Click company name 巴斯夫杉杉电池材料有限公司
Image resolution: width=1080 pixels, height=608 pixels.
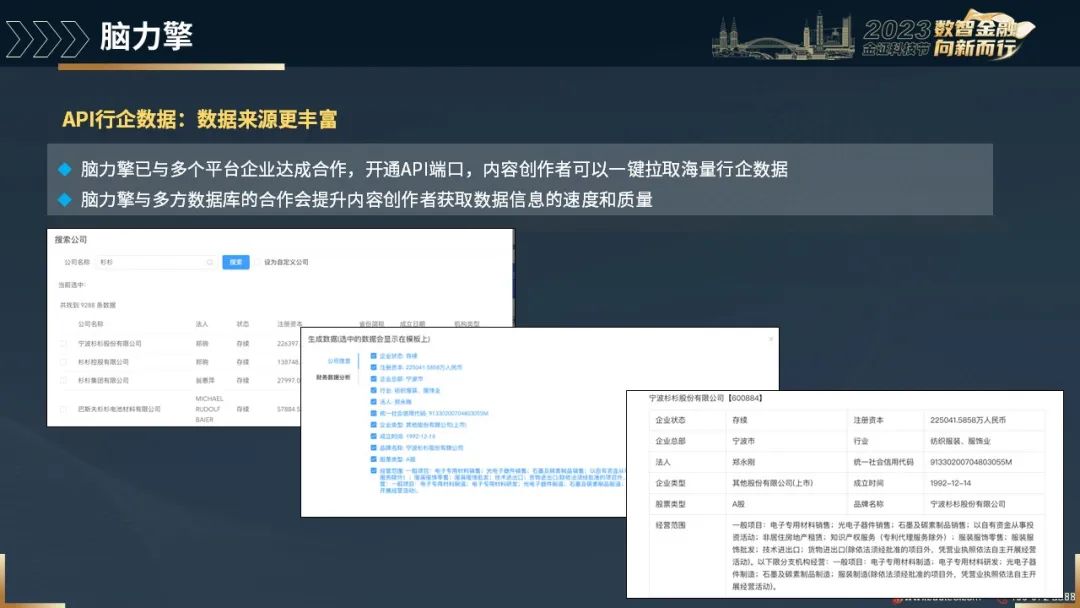pos(119,409)
